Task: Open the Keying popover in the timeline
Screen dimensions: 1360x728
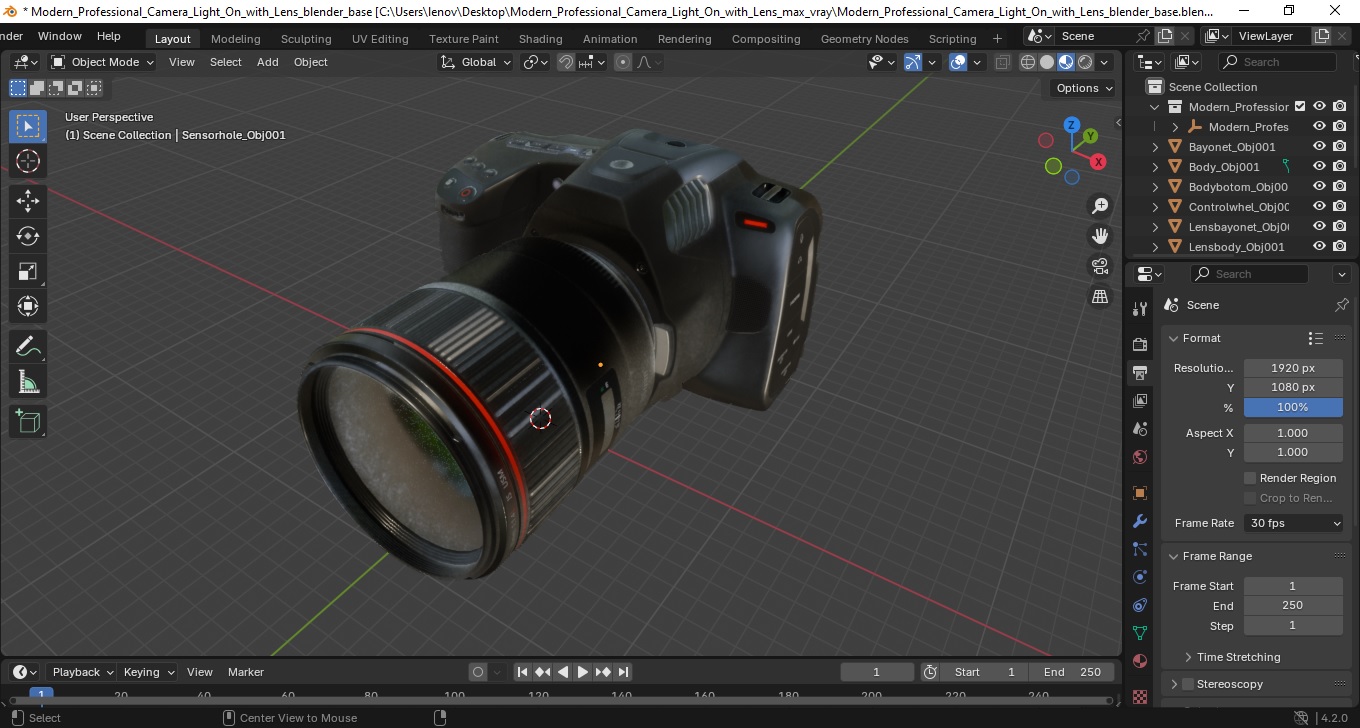Action: coord(148,672)
